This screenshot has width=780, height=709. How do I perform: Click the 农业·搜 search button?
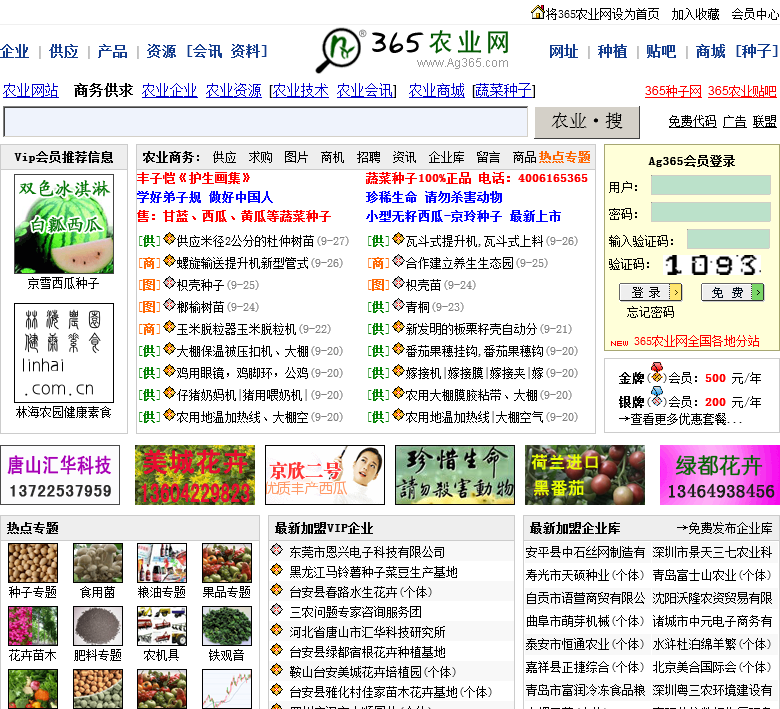point(587,122)
